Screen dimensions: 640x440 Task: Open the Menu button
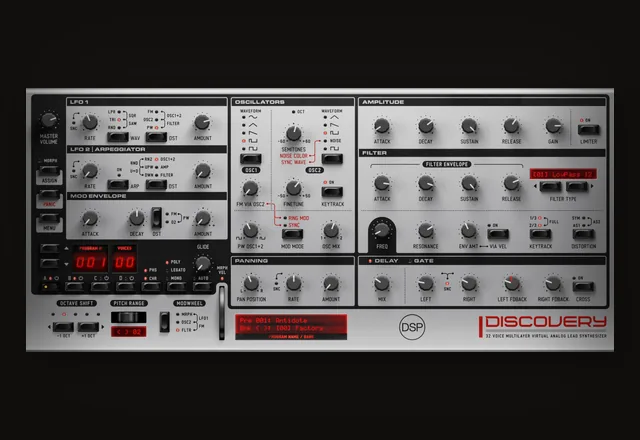click(x=49, y=218)
